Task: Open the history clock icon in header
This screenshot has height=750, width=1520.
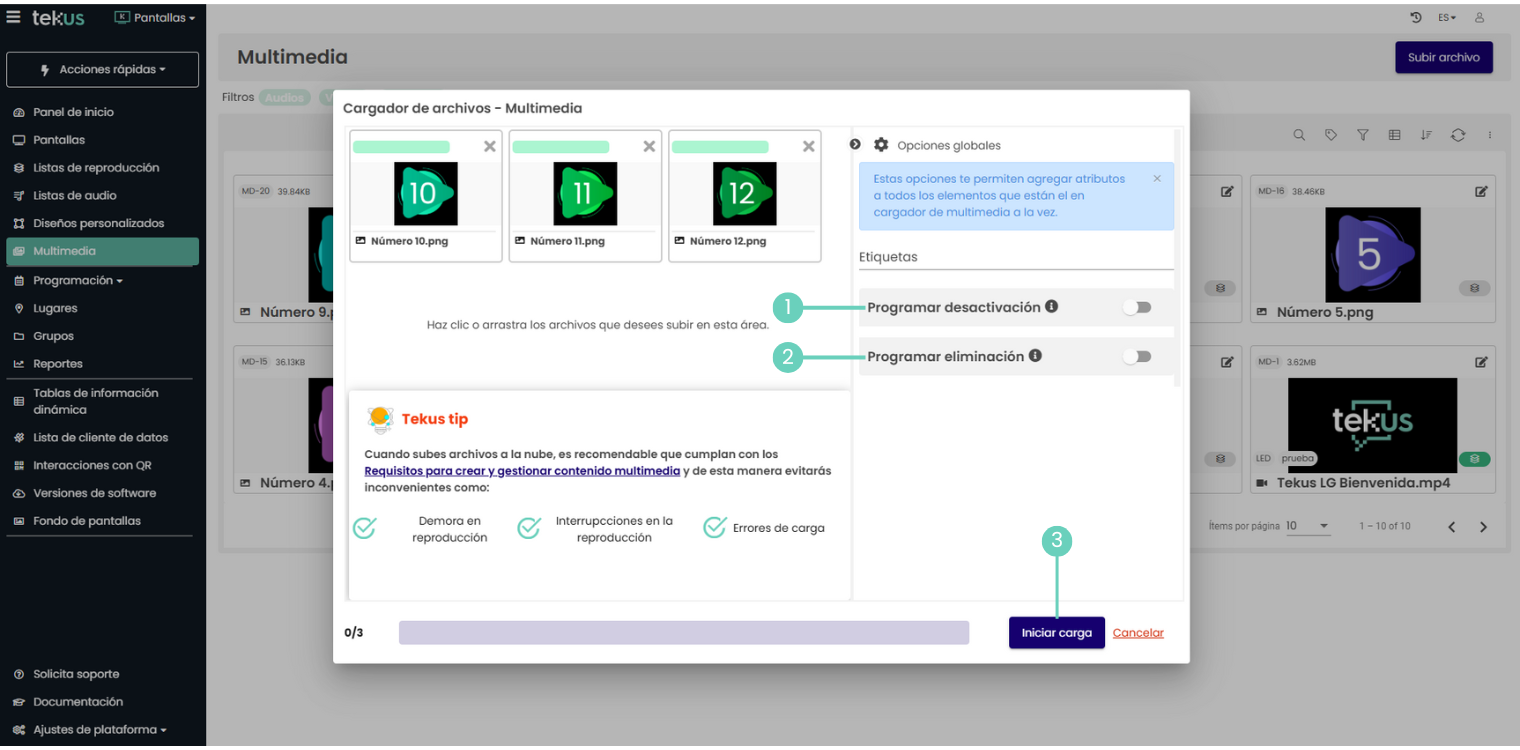Action: (x=1416, y=18)
